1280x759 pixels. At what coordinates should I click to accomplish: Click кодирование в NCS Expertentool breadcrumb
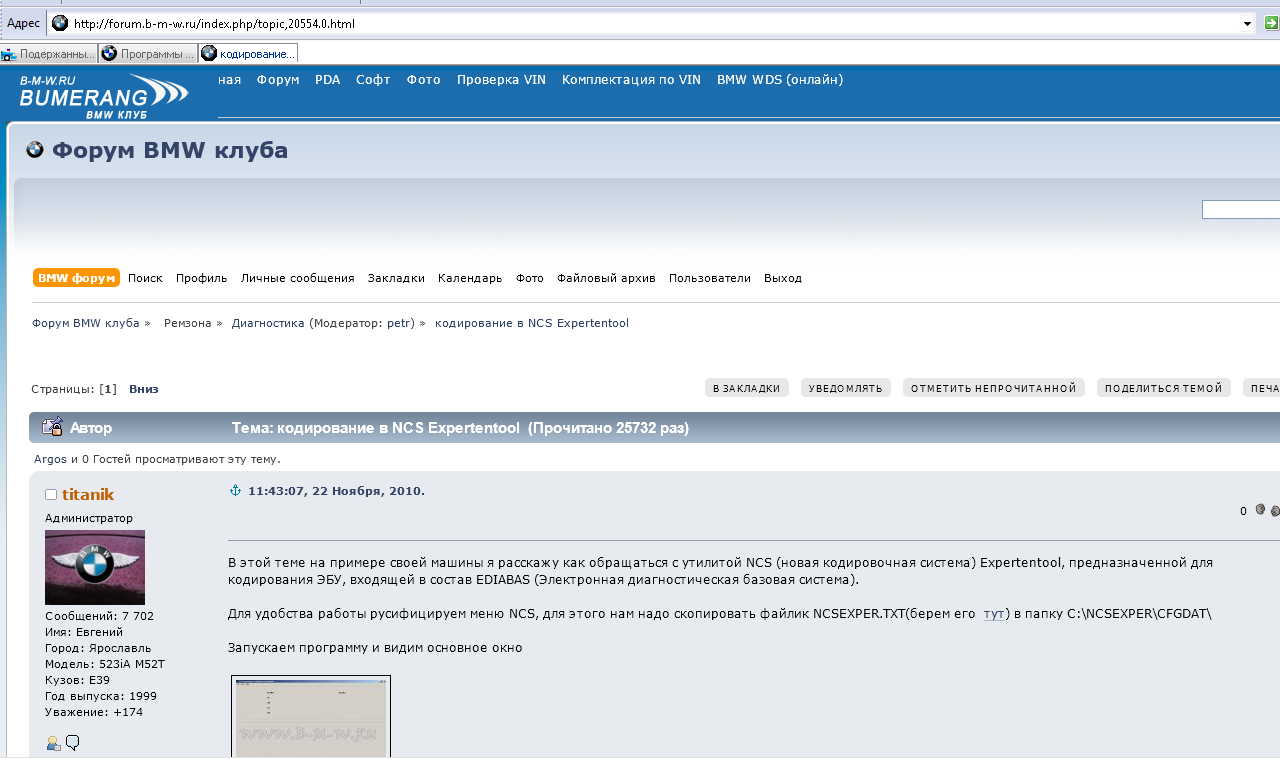click(532, 323)
